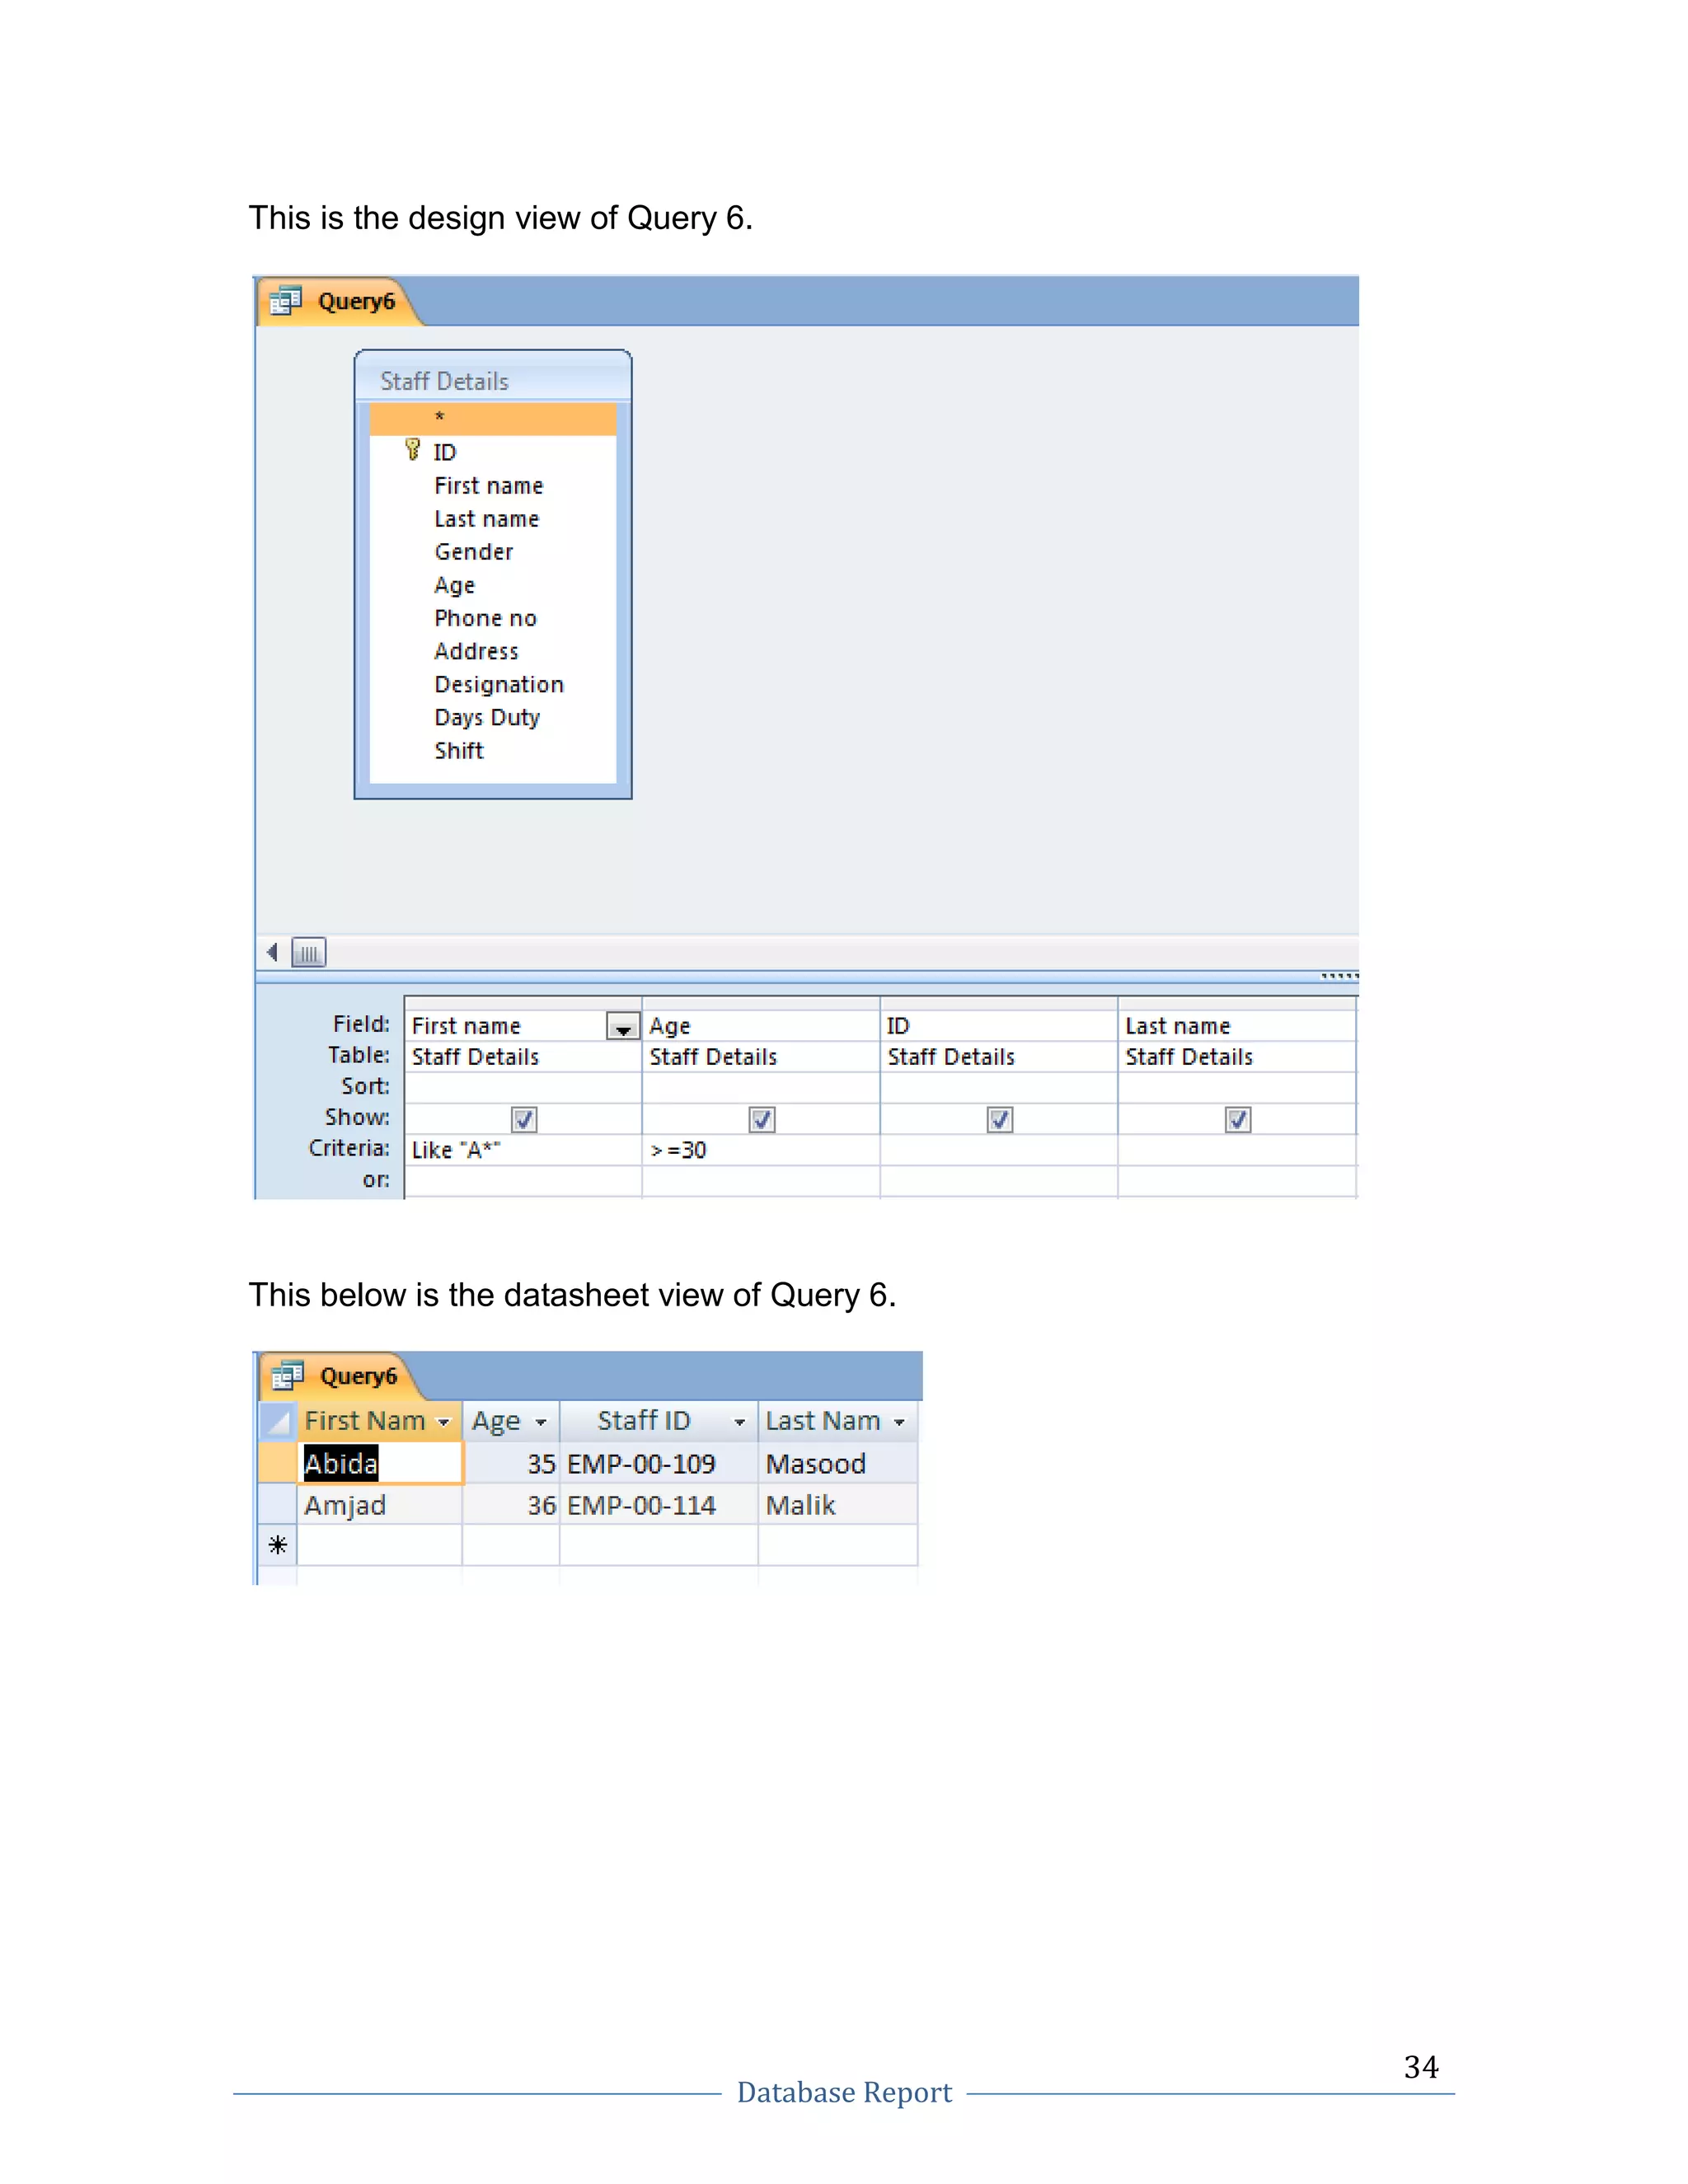Click the Amjad cell
Screen dimensions: 1688x2184
pos(380,1505)
